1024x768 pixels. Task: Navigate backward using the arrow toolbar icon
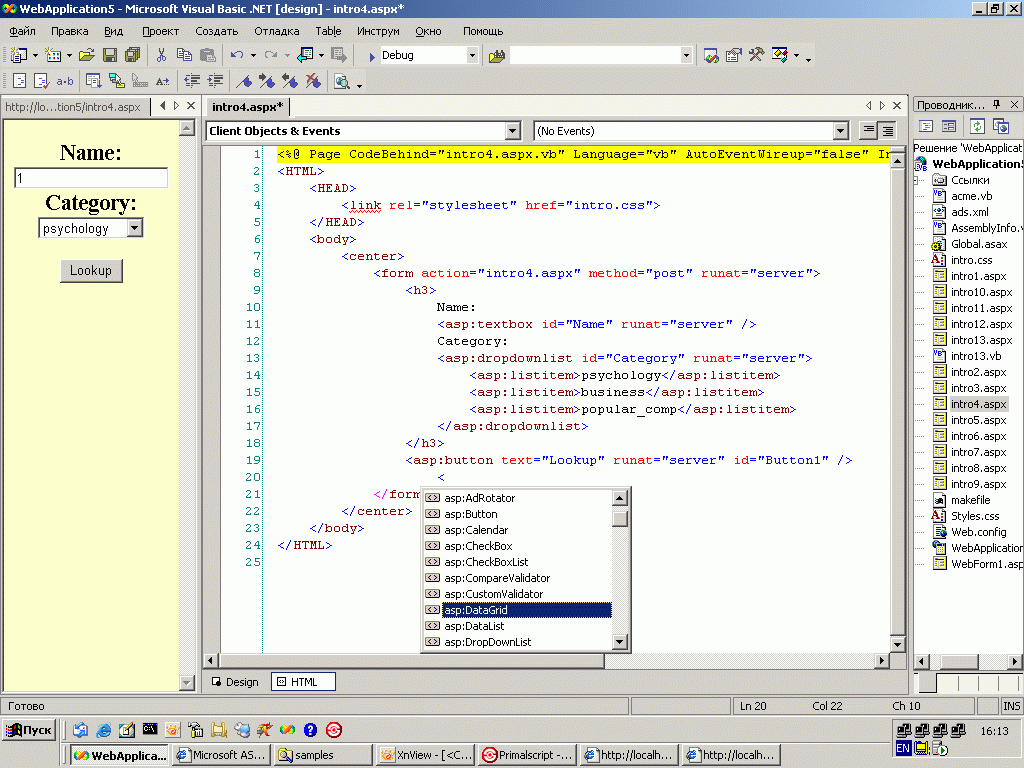click(x=307, y=55)
